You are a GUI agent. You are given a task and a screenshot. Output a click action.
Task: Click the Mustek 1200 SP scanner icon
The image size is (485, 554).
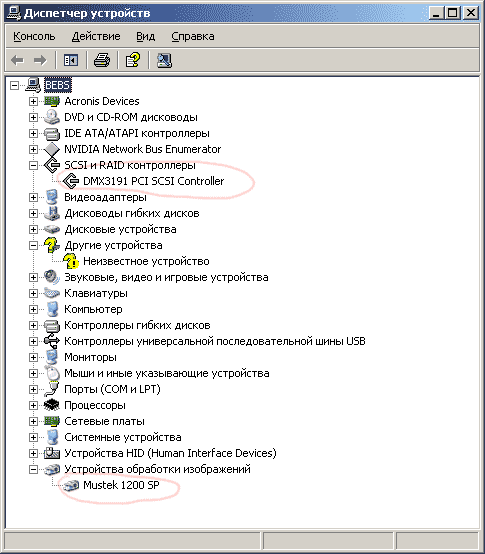click(x=71, y=485)
